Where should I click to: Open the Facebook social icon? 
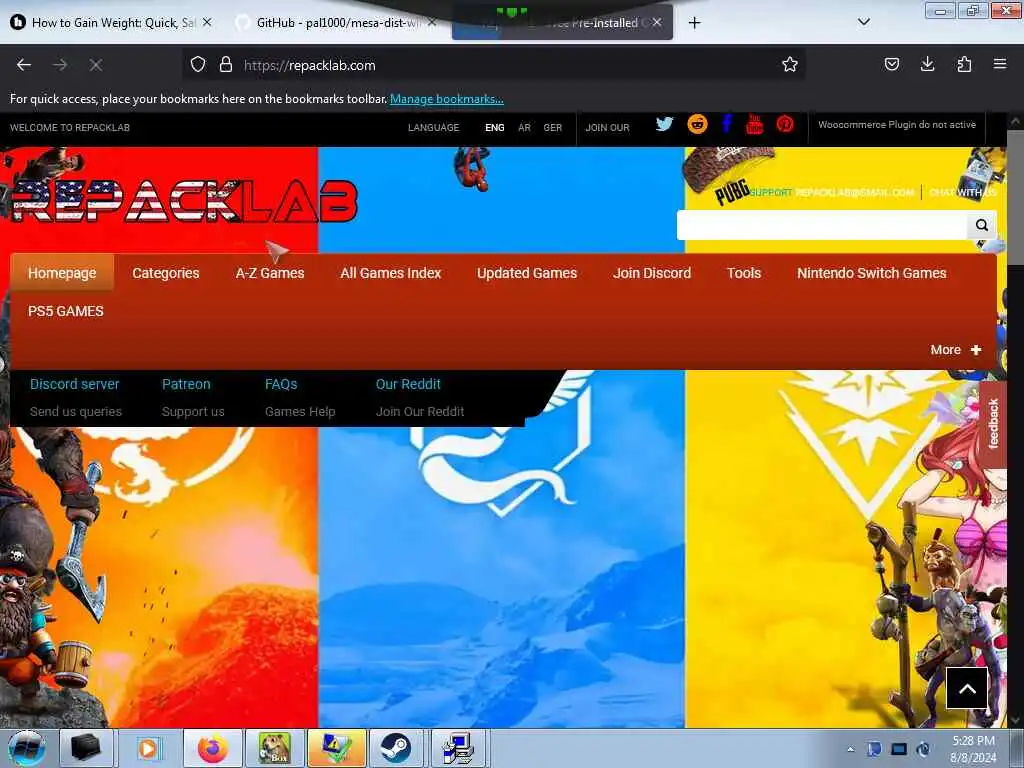pos(727,124)
